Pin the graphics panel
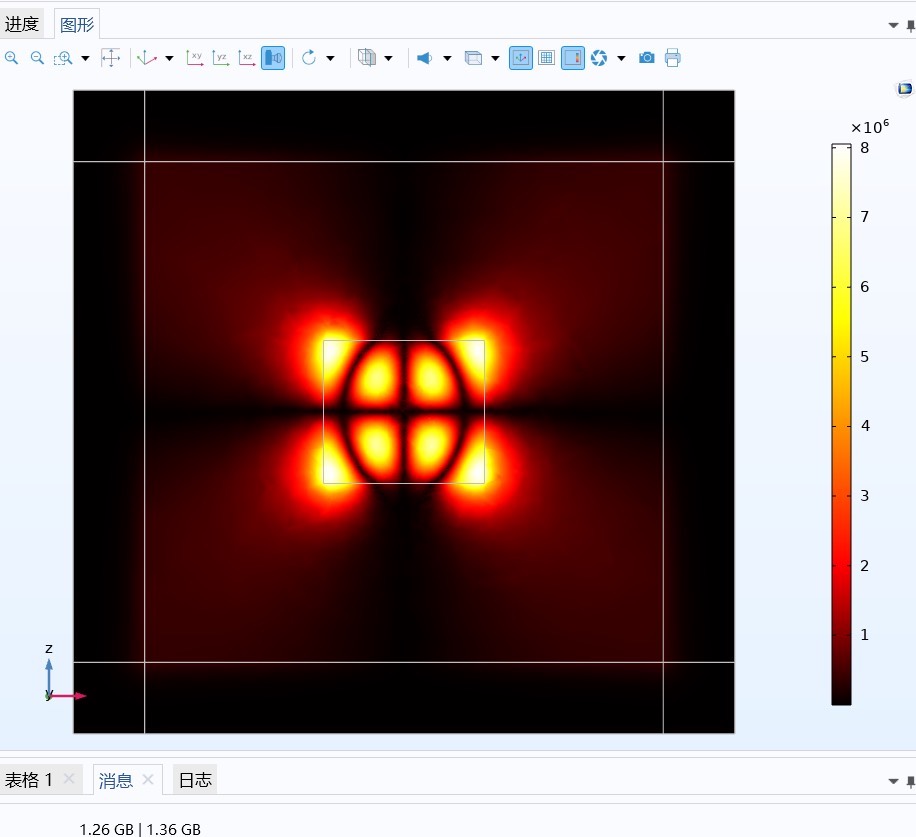 (911, 26)
